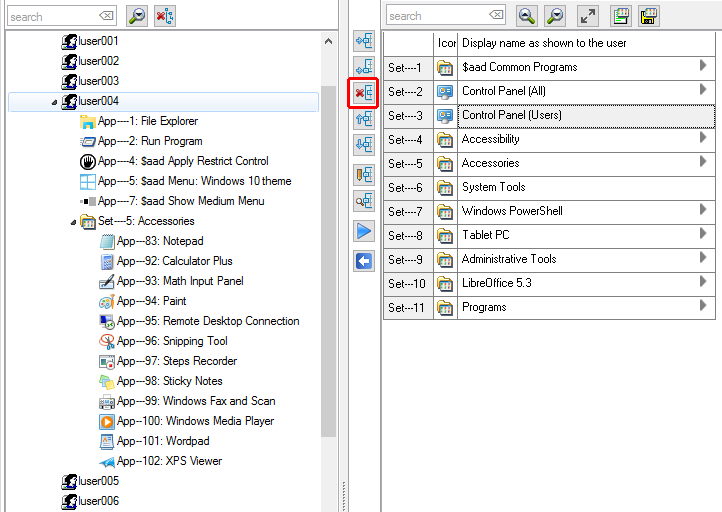Click the left tree scrollbar up arrow
This screenshot has height=512, width=722.
[x=329, y=41]
